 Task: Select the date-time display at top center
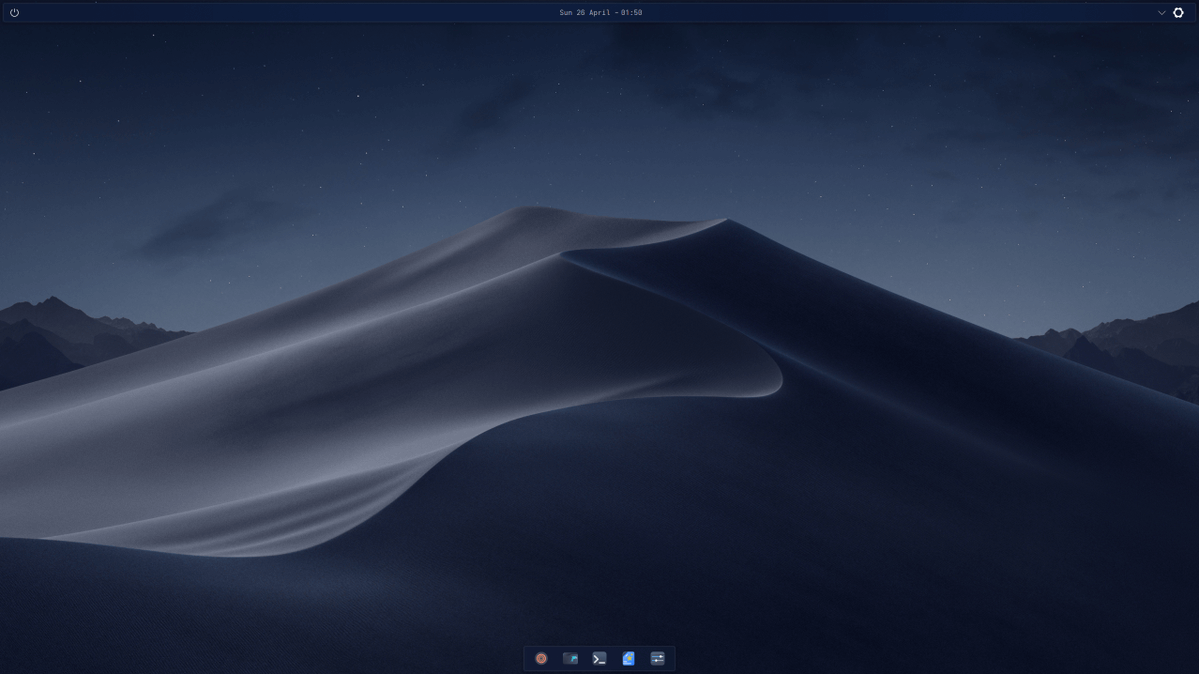coord(599,11)
